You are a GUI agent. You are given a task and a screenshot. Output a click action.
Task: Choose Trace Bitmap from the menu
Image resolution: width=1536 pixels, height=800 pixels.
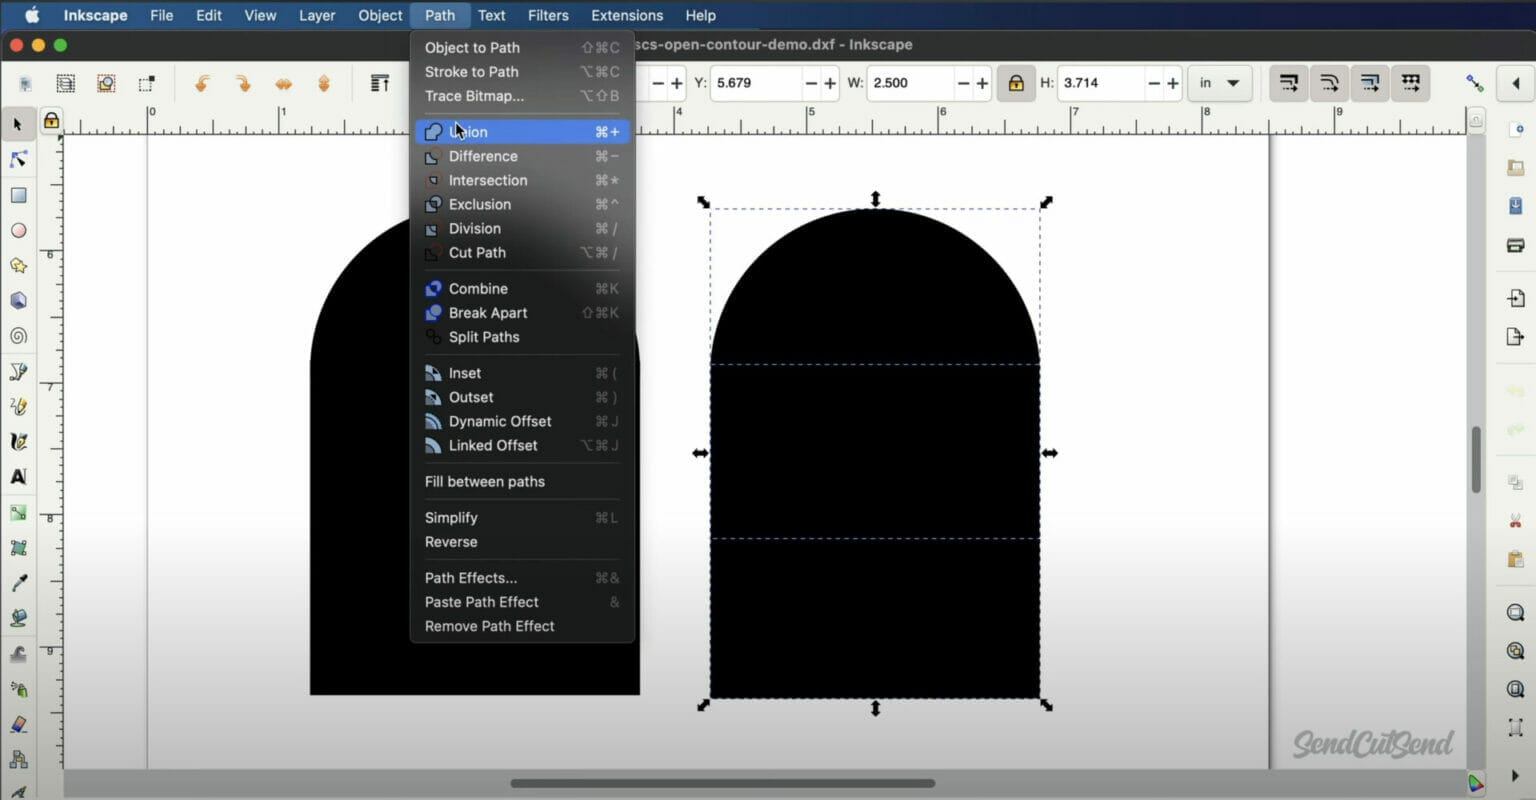click(x=474, y=96)
